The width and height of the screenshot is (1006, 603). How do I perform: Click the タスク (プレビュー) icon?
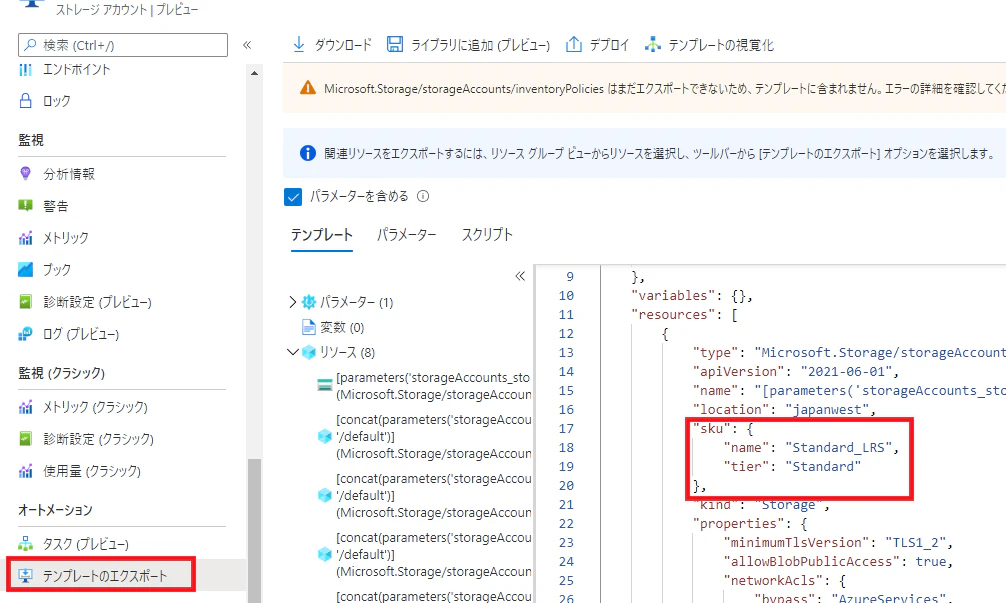click(25, 544)
